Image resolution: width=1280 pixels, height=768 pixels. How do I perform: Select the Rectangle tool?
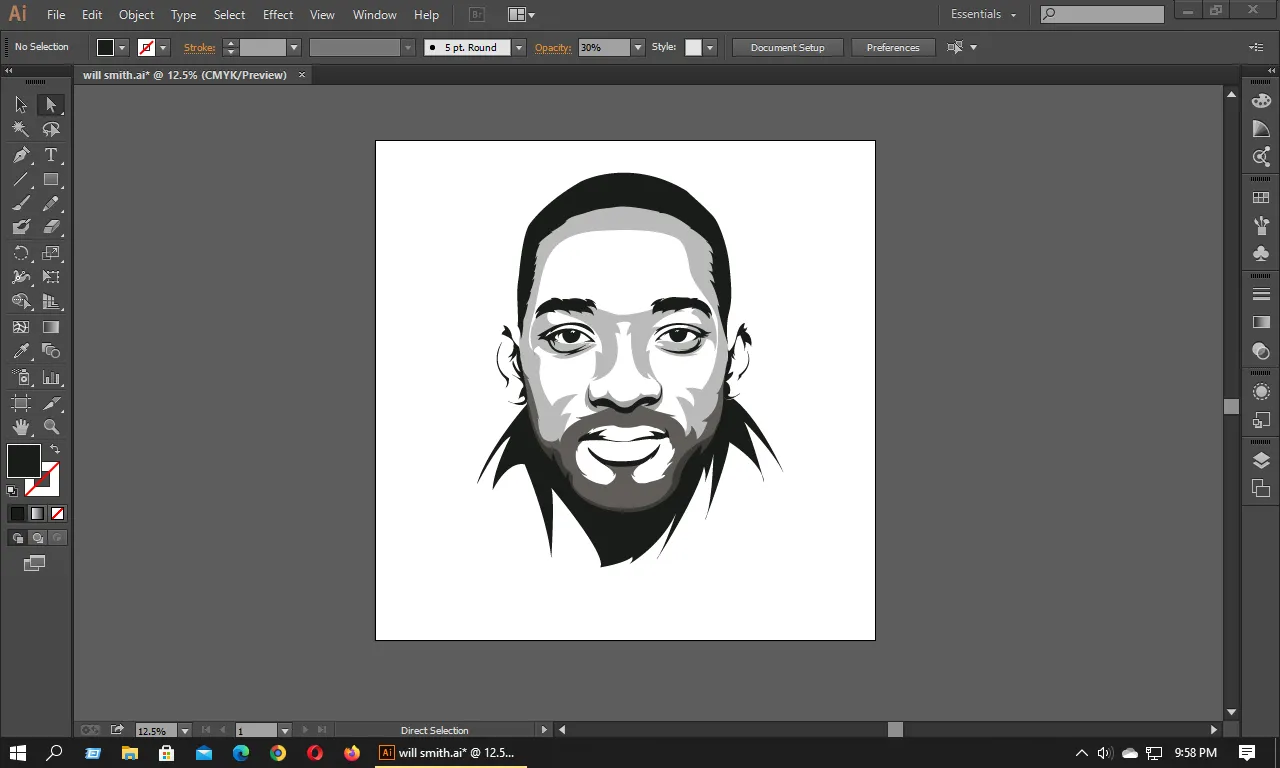click(x=51, y=180)
